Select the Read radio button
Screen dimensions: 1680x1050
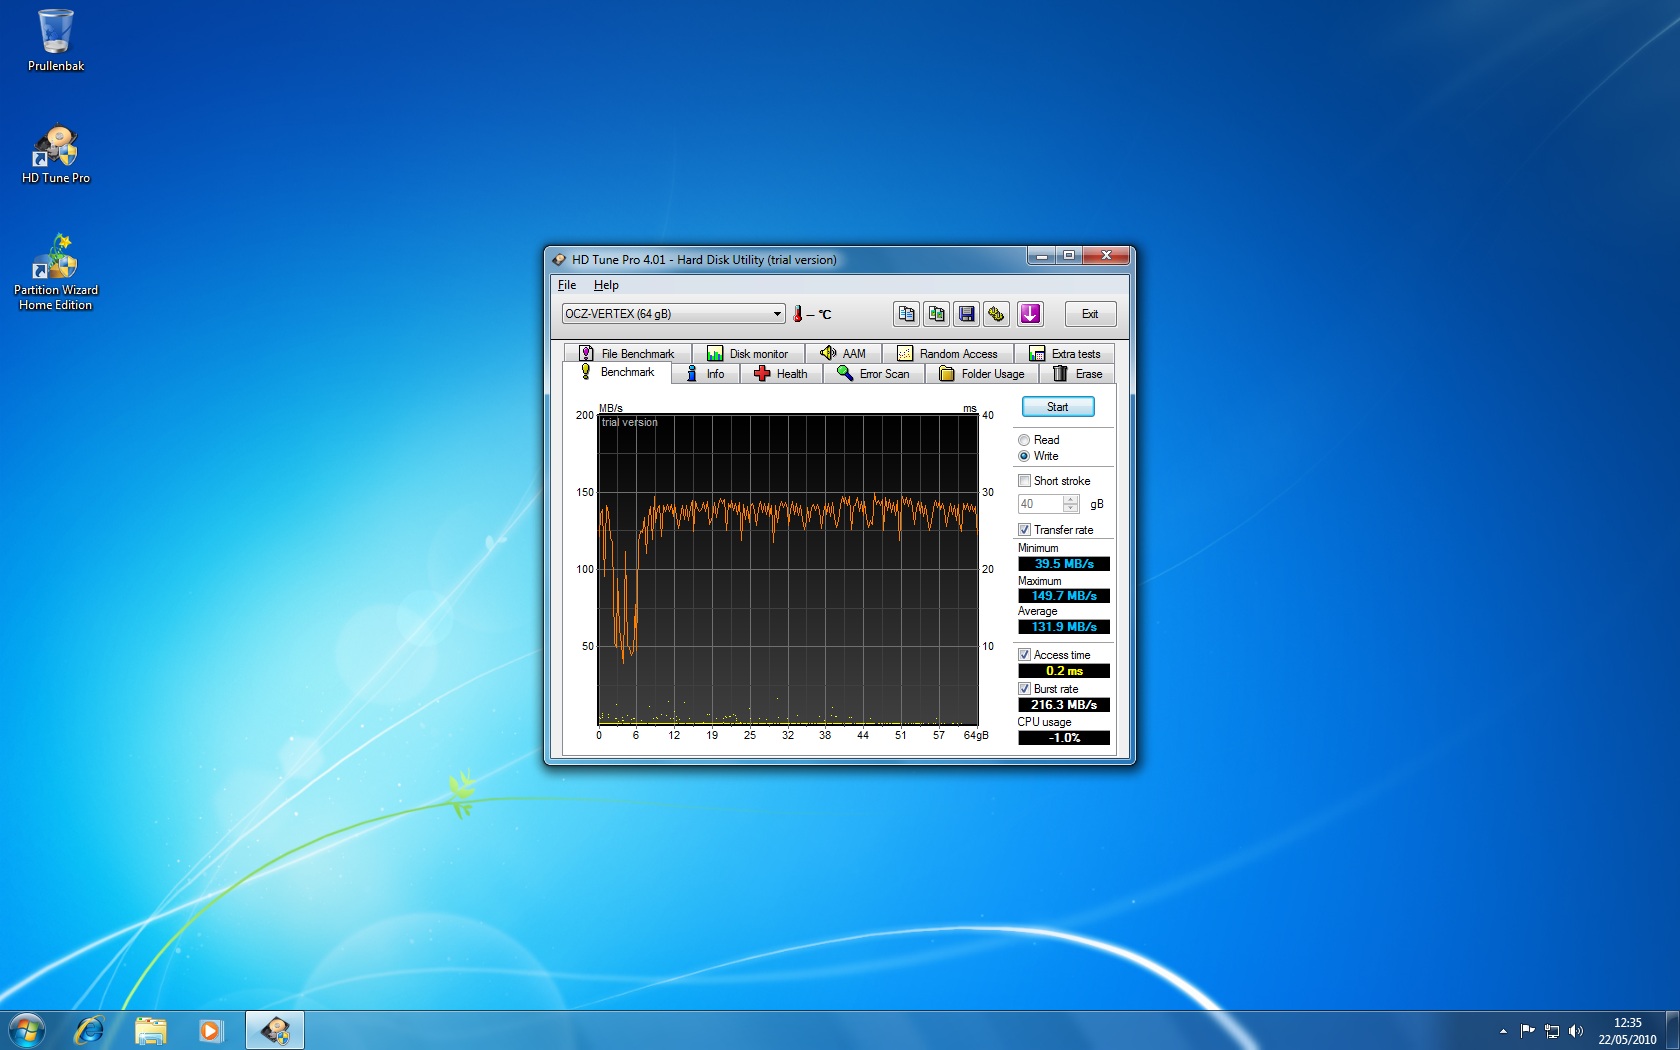coord(1024,440)
